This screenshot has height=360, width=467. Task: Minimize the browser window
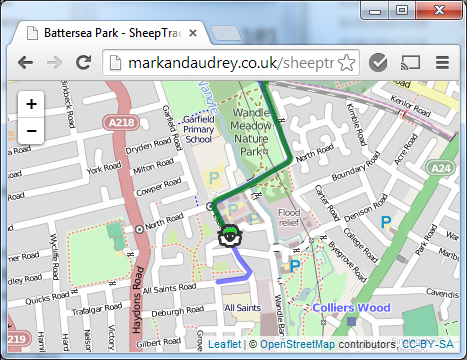pyautogui.click(x=375, y=11)
